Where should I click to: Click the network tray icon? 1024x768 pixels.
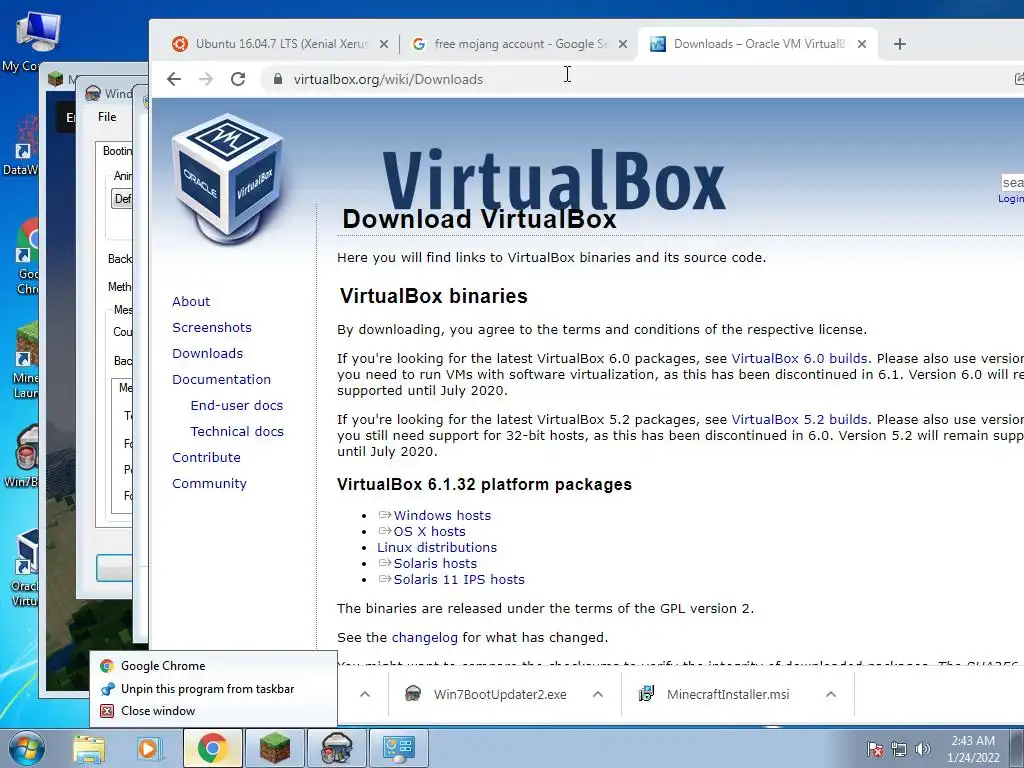899,749
